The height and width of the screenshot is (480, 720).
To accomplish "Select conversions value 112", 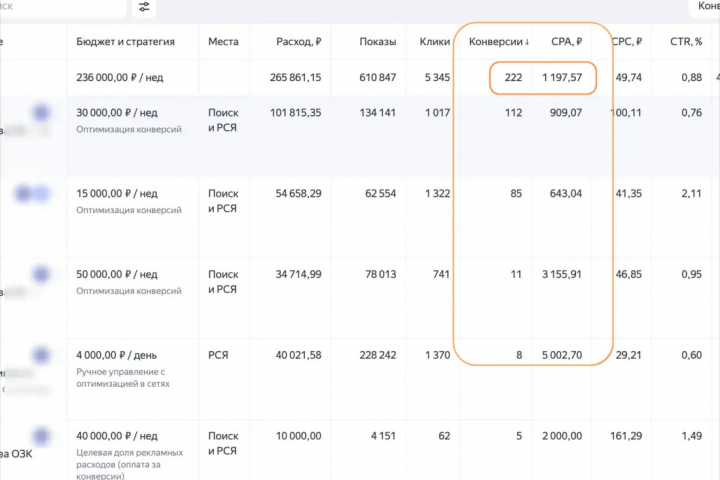I will [513, 113].
